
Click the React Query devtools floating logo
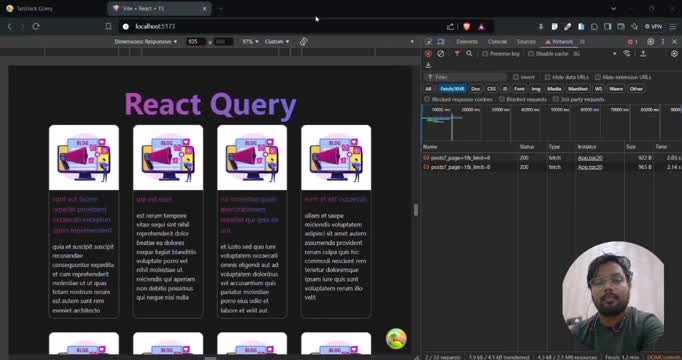pos(396,339)
